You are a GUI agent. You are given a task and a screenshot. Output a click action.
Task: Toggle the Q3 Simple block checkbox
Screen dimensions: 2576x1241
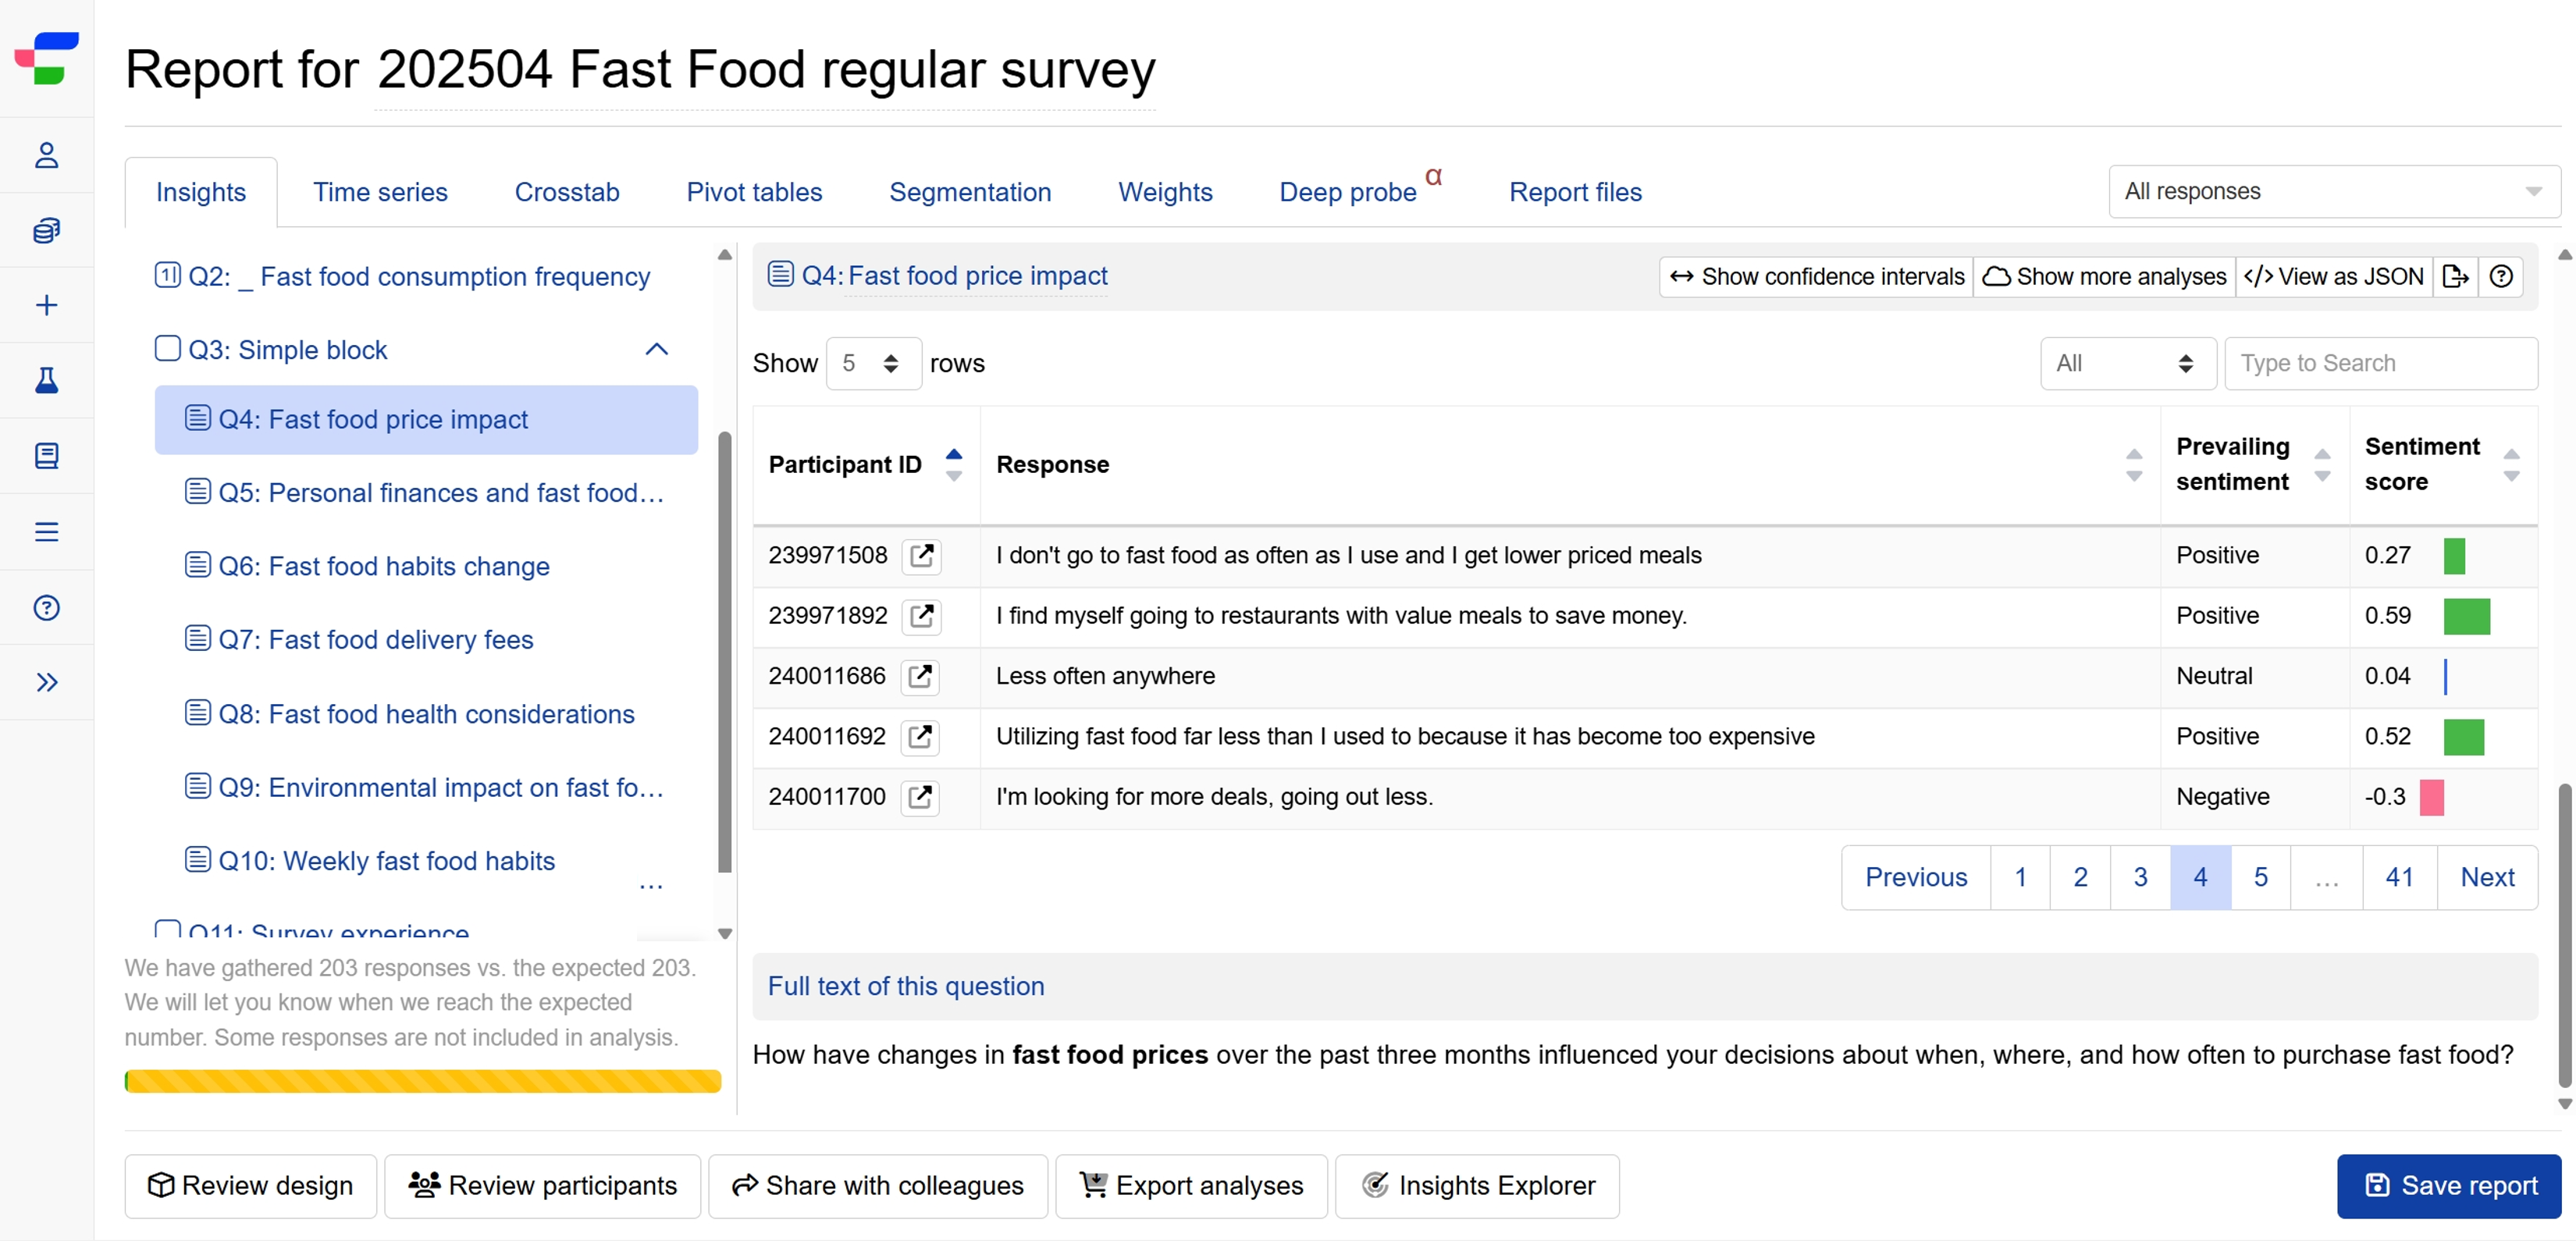coord(167,348)
